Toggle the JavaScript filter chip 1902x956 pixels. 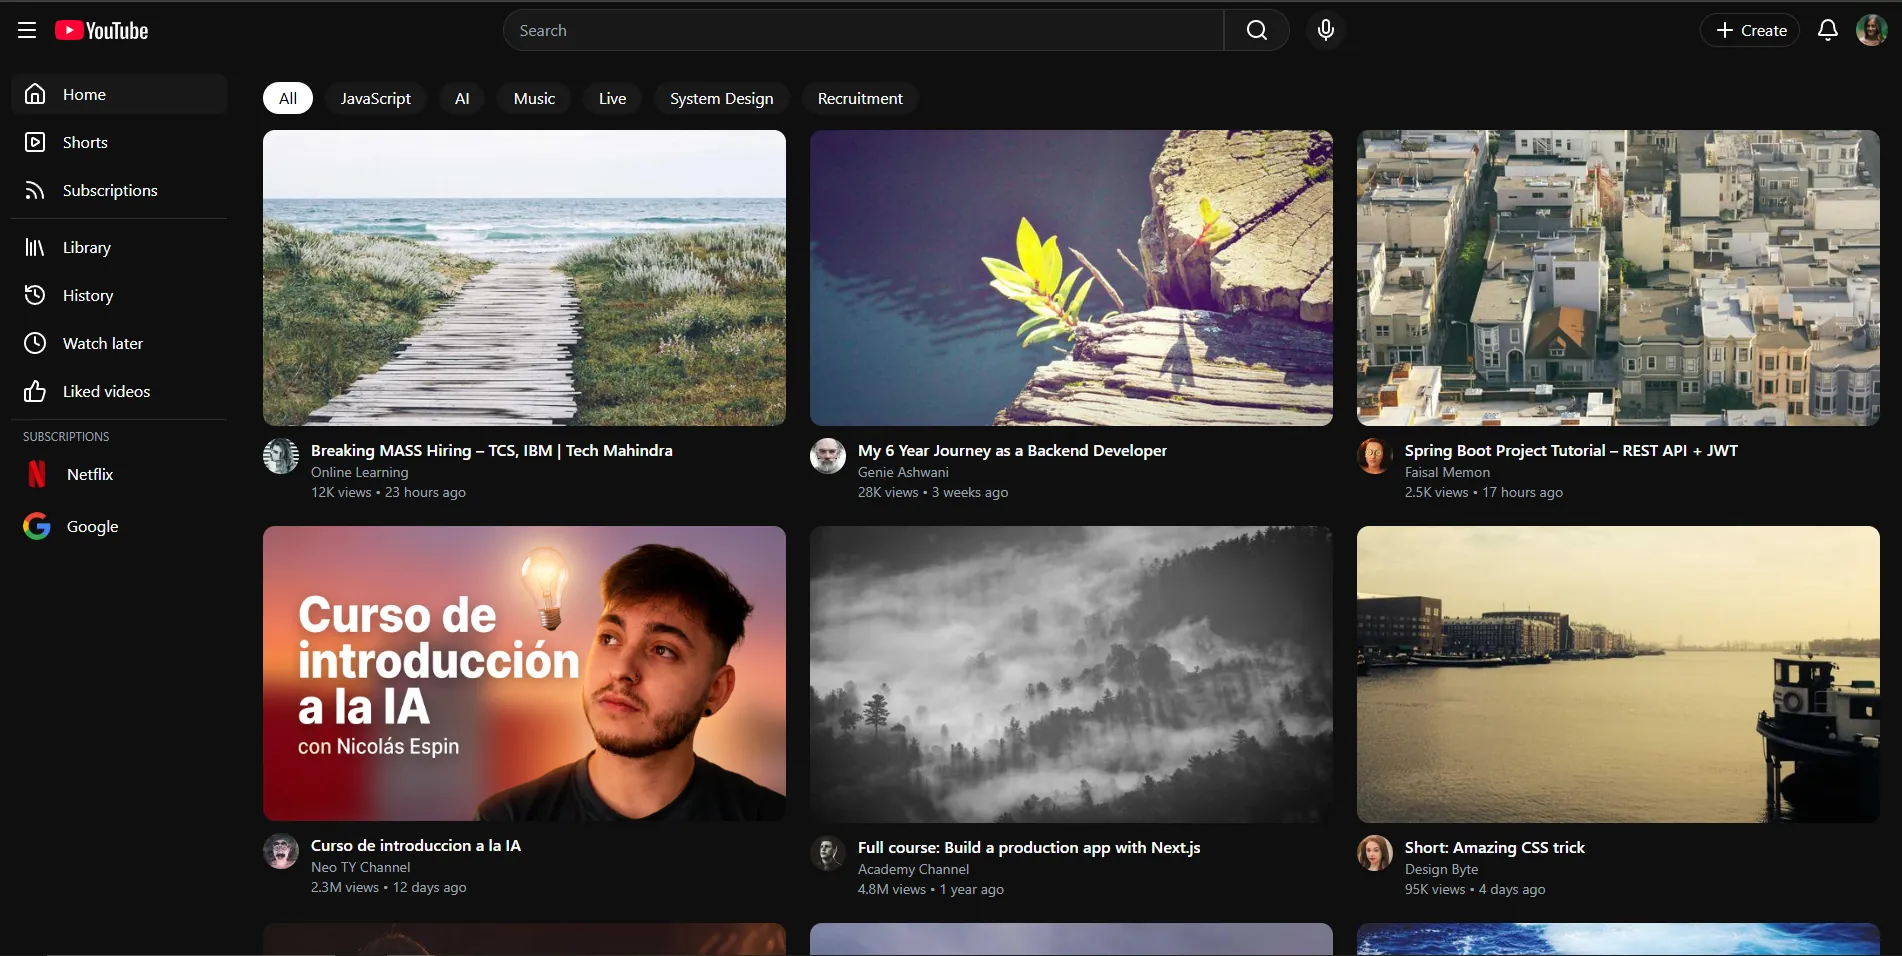(x=376, y=98)
